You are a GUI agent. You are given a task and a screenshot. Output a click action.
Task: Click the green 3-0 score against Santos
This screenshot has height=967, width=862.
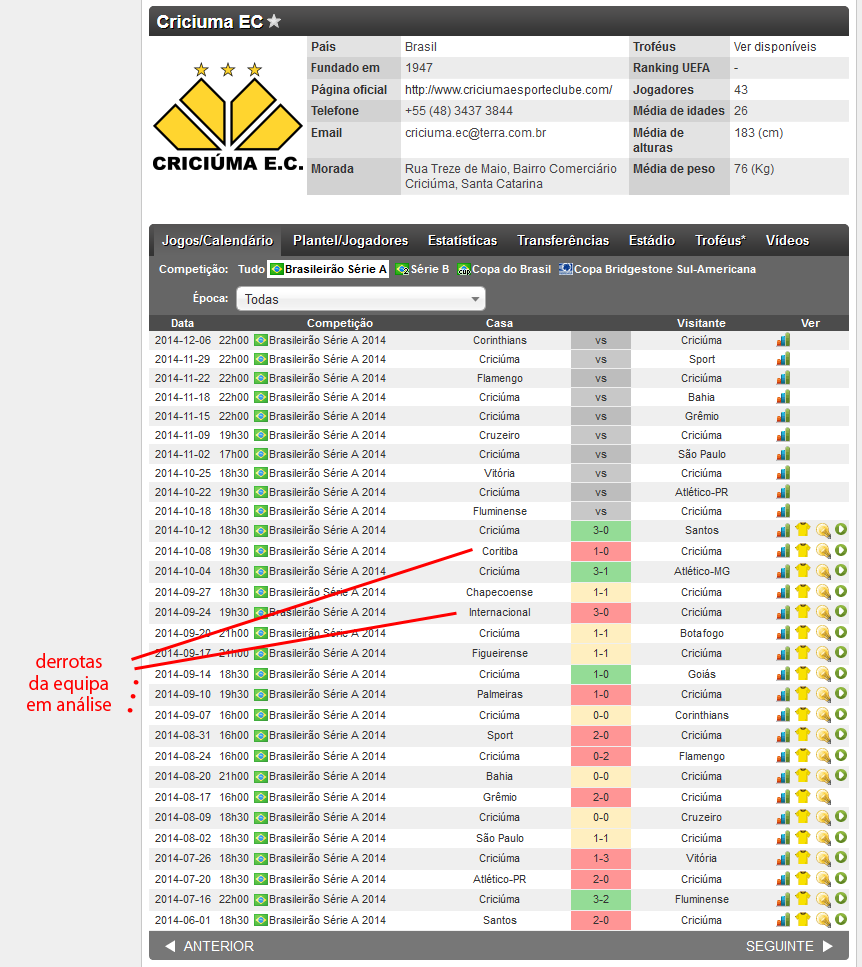click(x=600, y=530)
